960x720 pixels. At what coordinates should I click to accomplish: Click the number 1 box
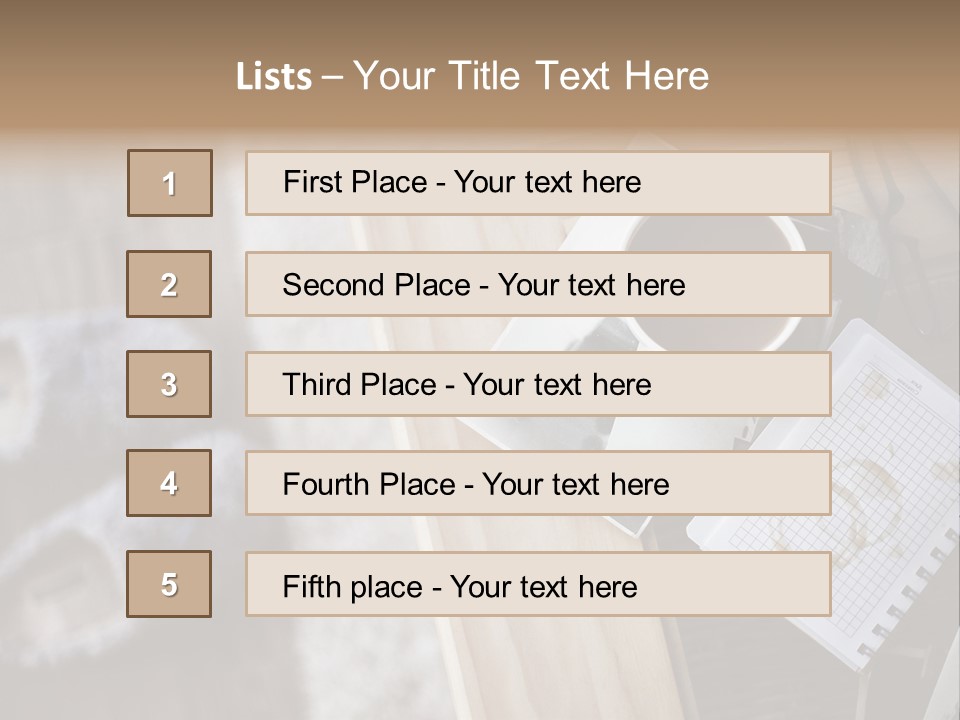(170, 183)
